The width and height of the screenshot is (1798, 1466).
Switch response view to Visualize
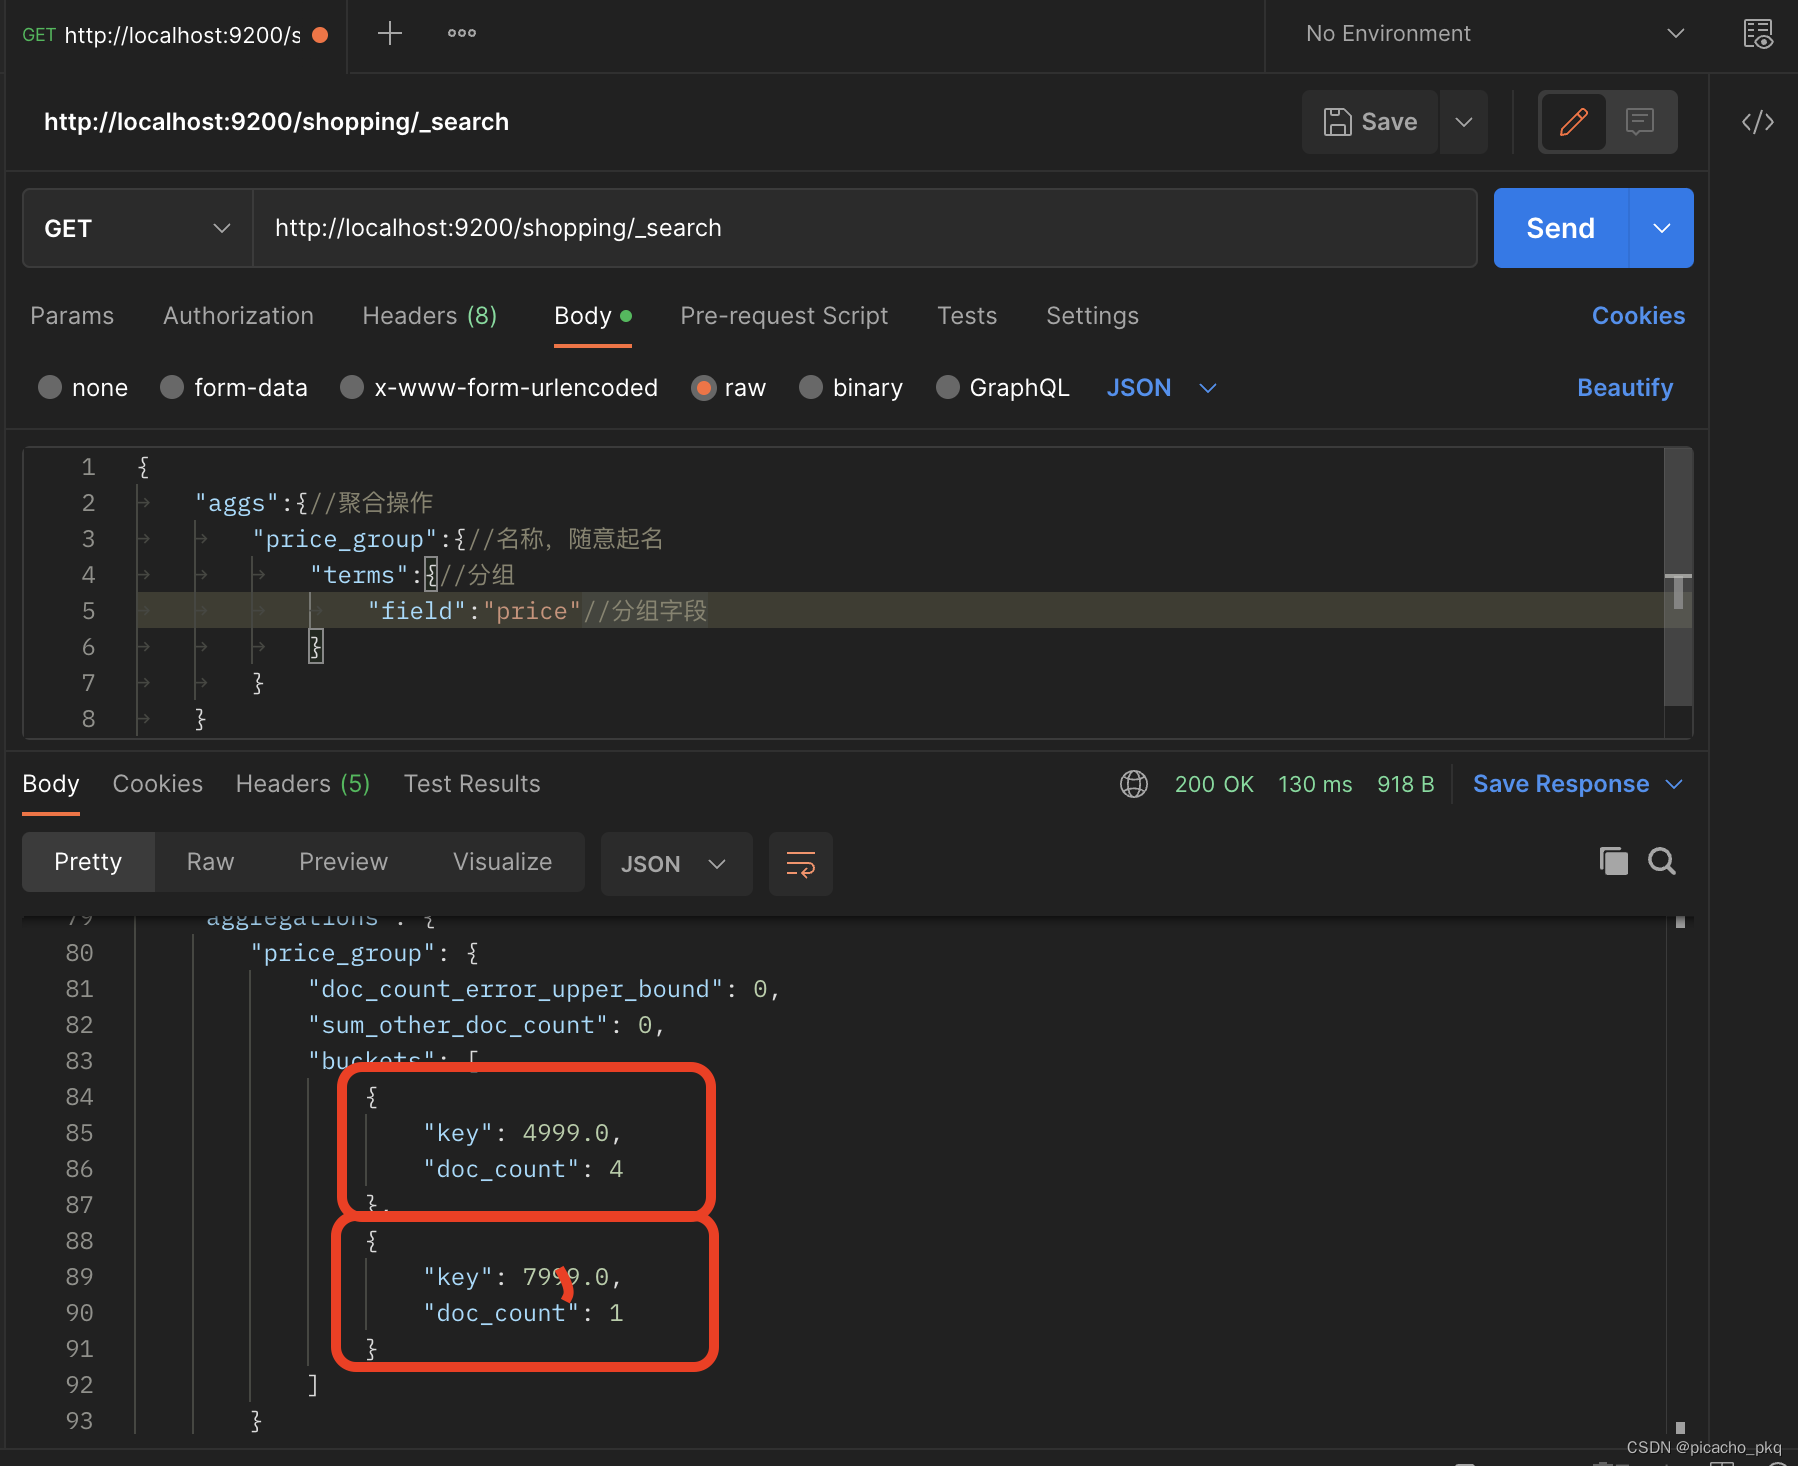click(502, 862)
